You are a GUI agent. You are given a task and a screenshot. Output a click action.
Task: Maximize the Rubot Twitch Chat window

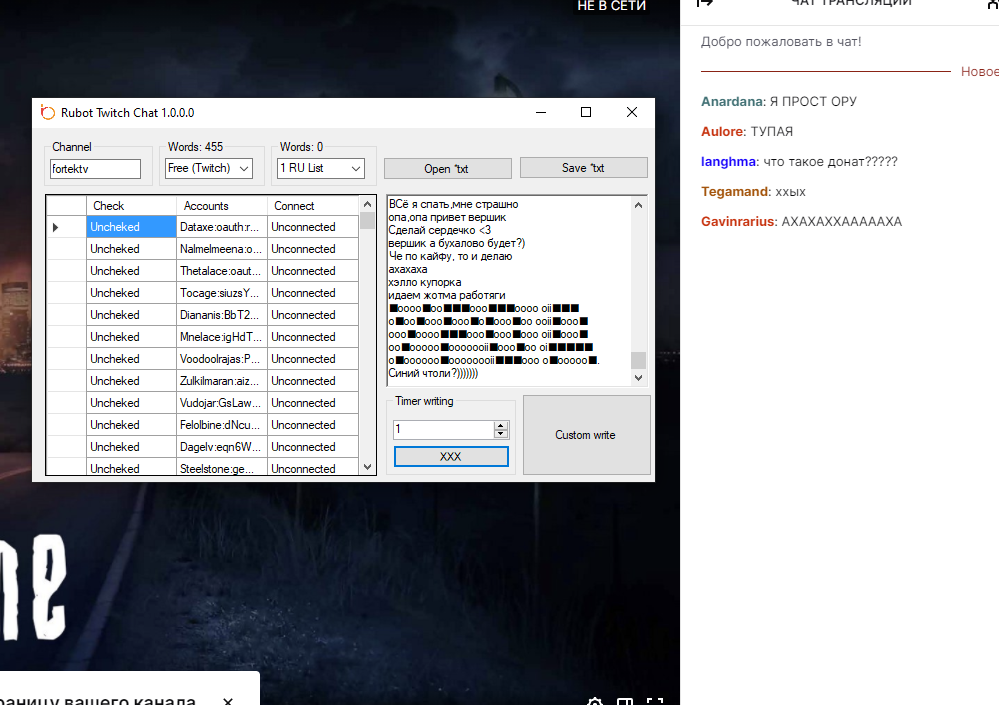tap(586, 113)
